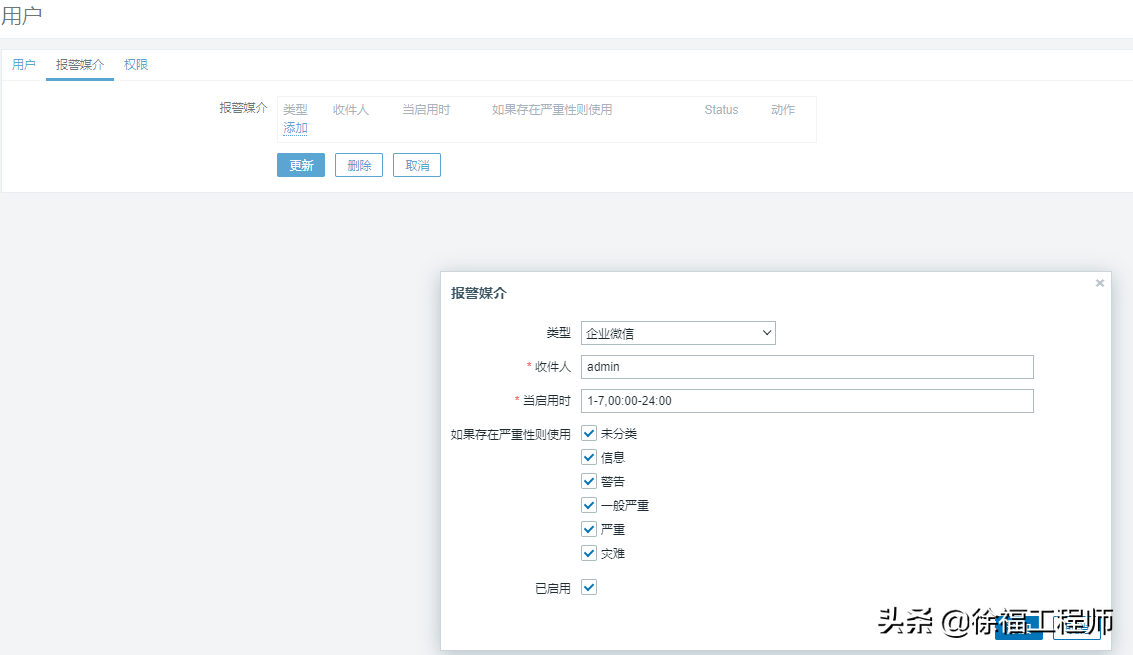Uncheck the 一般严重 checkbox
Viewport: 1133px width, 655px height.
[x=589, y=505]
